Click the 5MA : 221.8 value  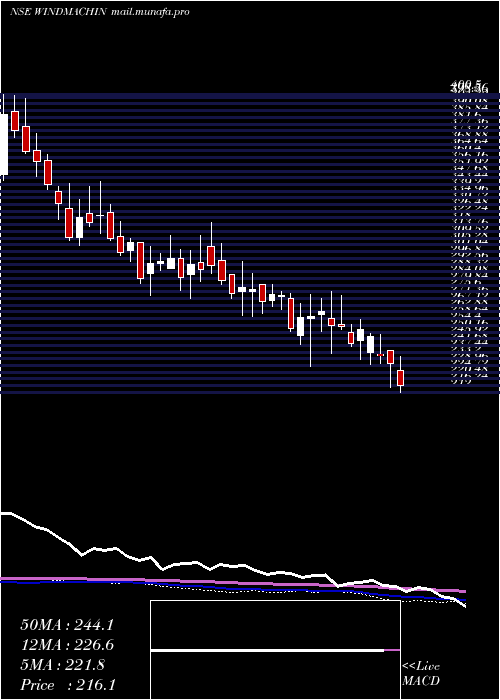point(62,665)
